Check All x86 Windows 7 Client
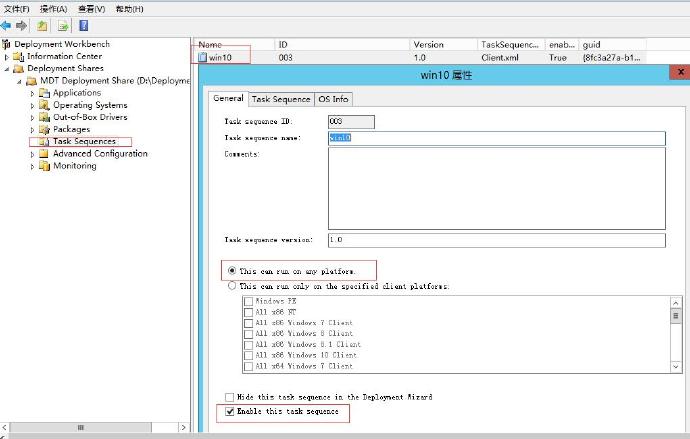 248,323
